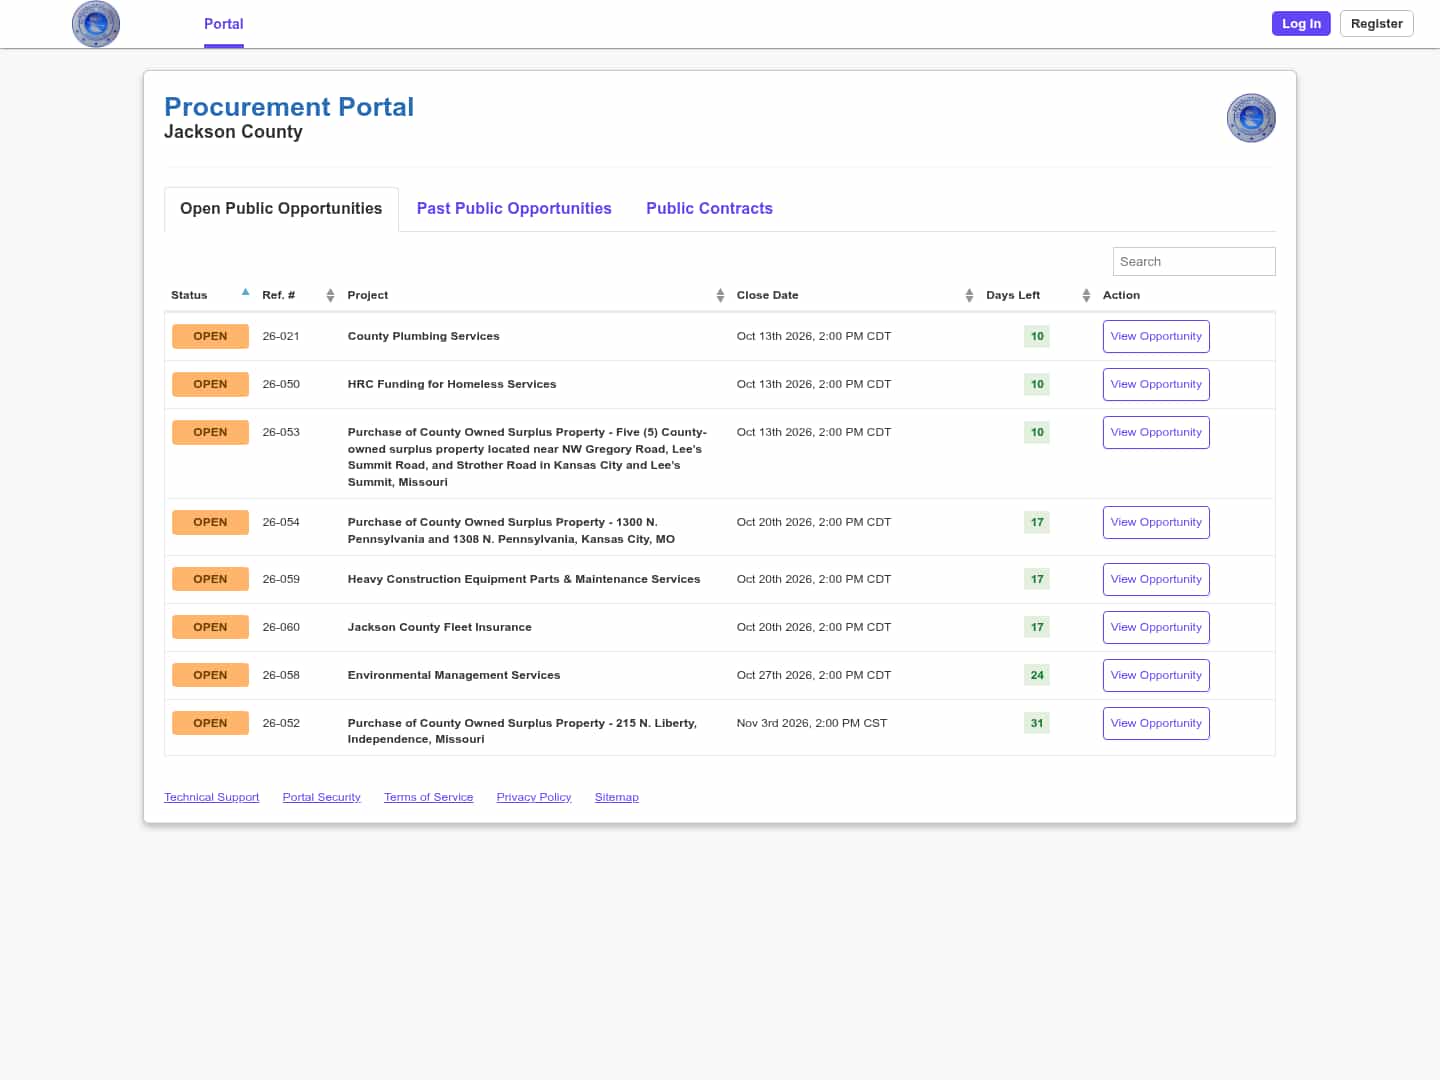Click the Jackson County seal beside portal heading
The height and width of the screenshot is (1080, 1440).
pos(1251,118)
